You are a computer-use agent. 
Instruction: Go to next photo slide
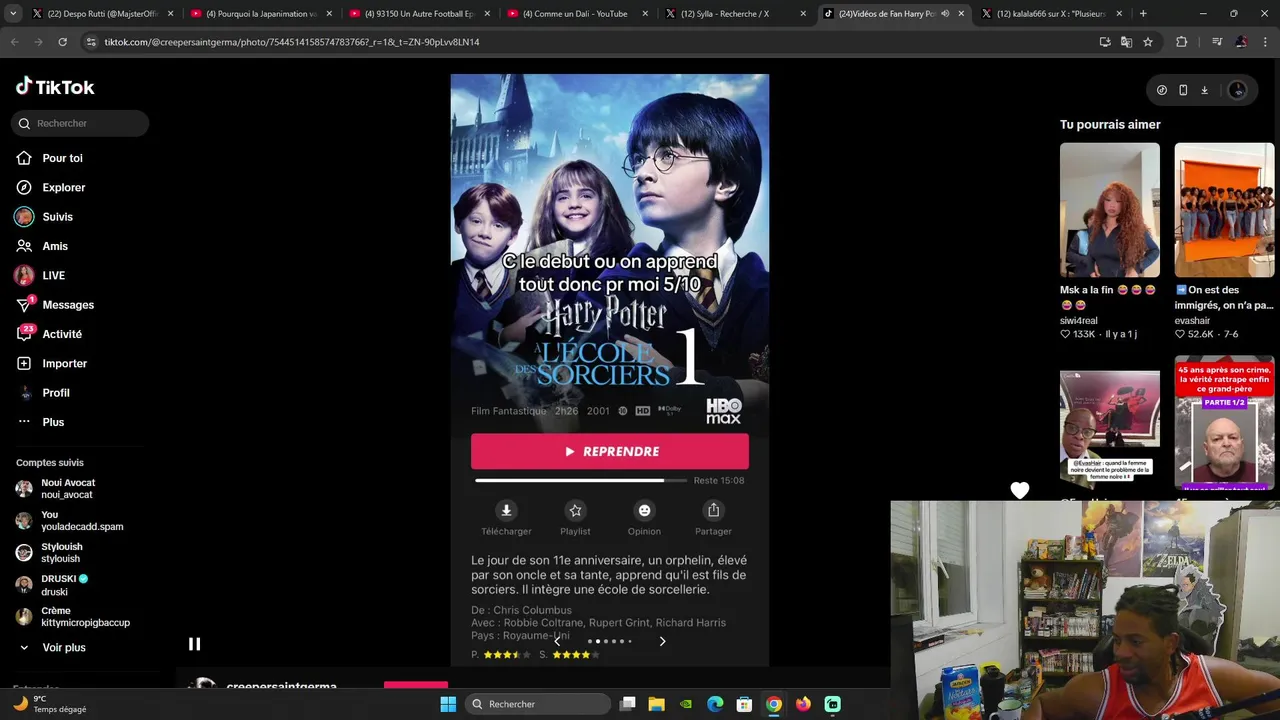click(662, 641)
